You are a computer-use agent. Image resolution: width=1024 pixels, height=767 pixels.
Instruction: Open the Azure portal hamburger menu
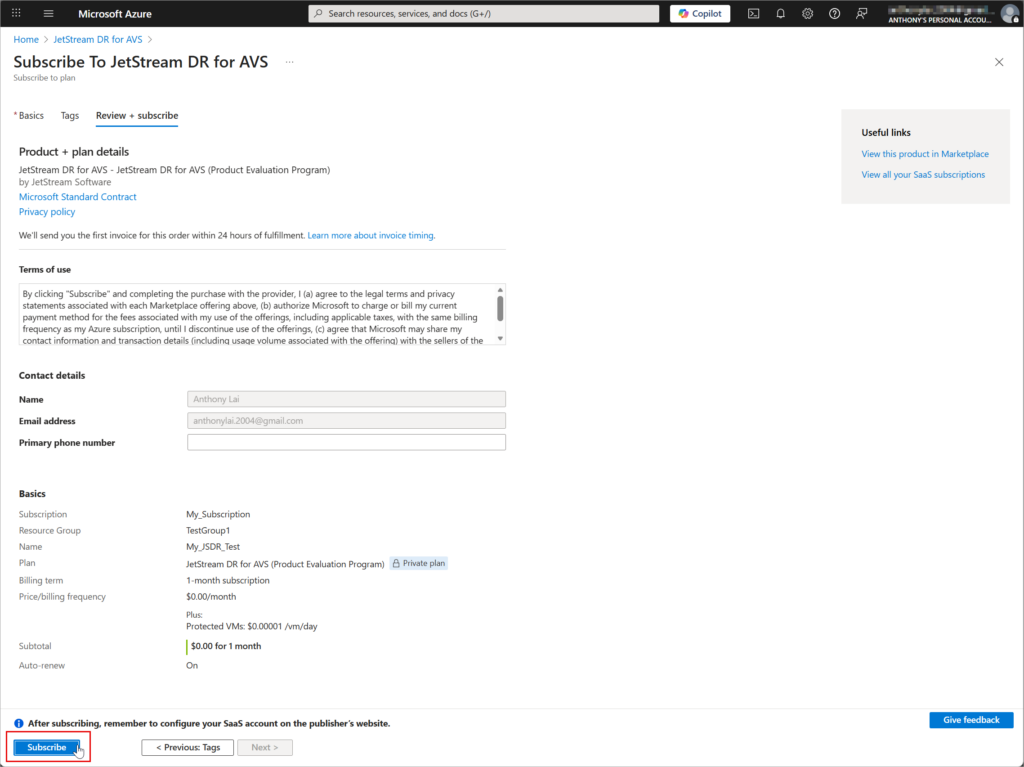pos(48,14)
